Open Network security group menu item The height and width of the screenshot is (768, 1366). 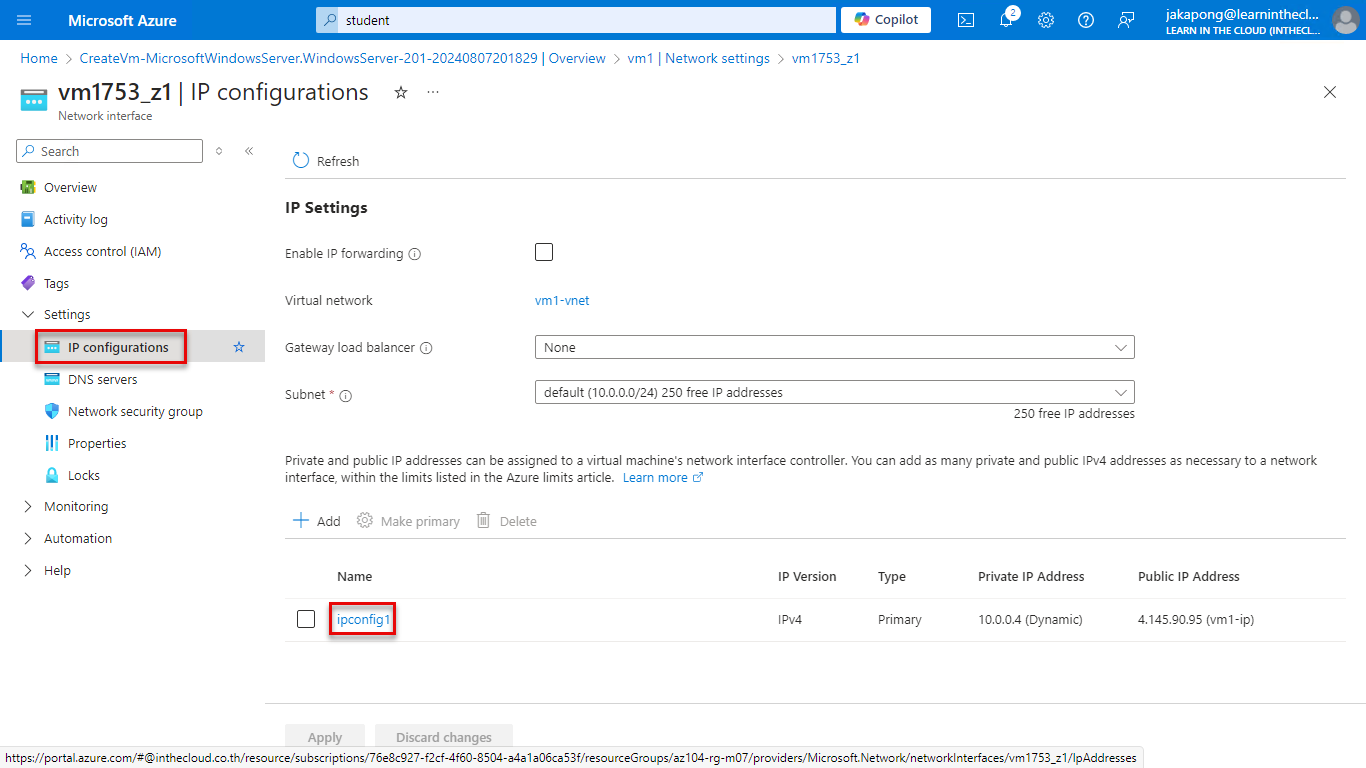tap(135, 411)
